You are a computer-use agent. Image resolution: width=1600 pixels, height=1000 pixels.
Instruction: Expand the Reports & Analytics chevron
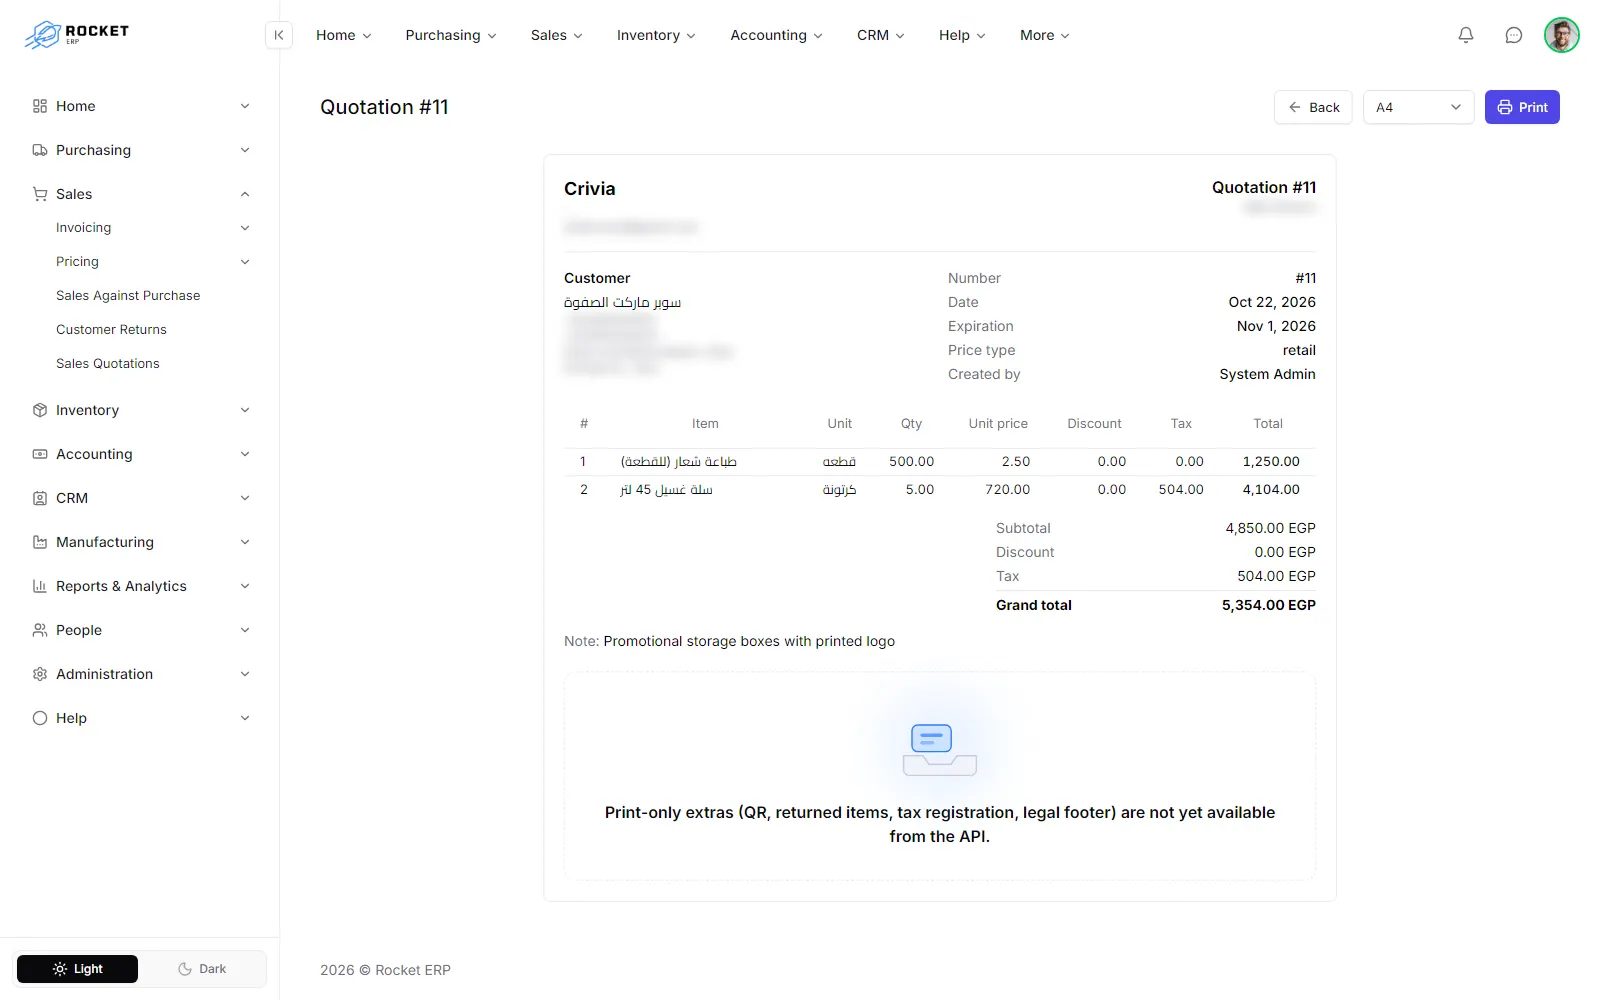[x=245, y=586]
